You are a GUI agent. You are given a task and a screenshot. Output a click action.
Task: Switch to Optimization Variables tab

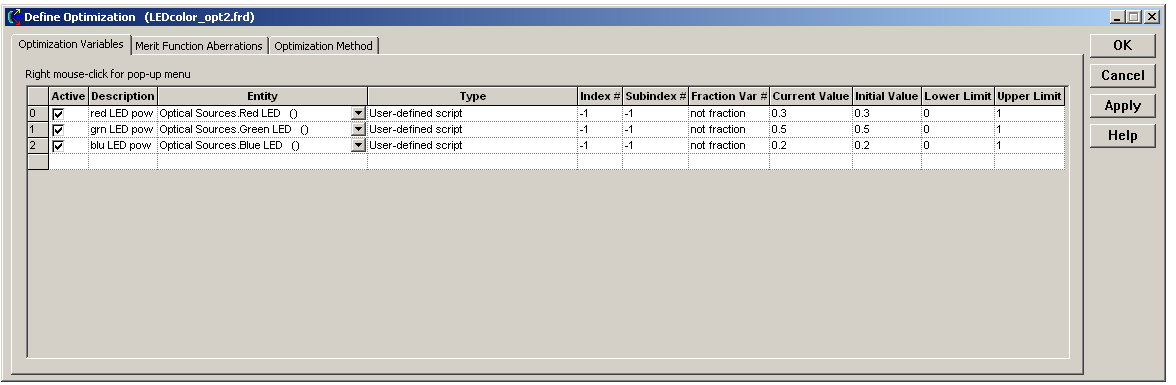pyautogui.click(x=70, y=44)
